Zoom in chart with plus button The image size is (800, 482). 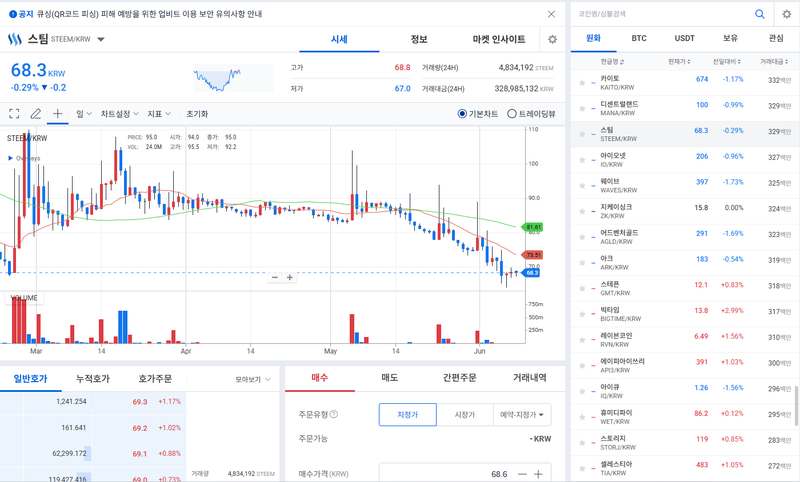click(290, 277)
